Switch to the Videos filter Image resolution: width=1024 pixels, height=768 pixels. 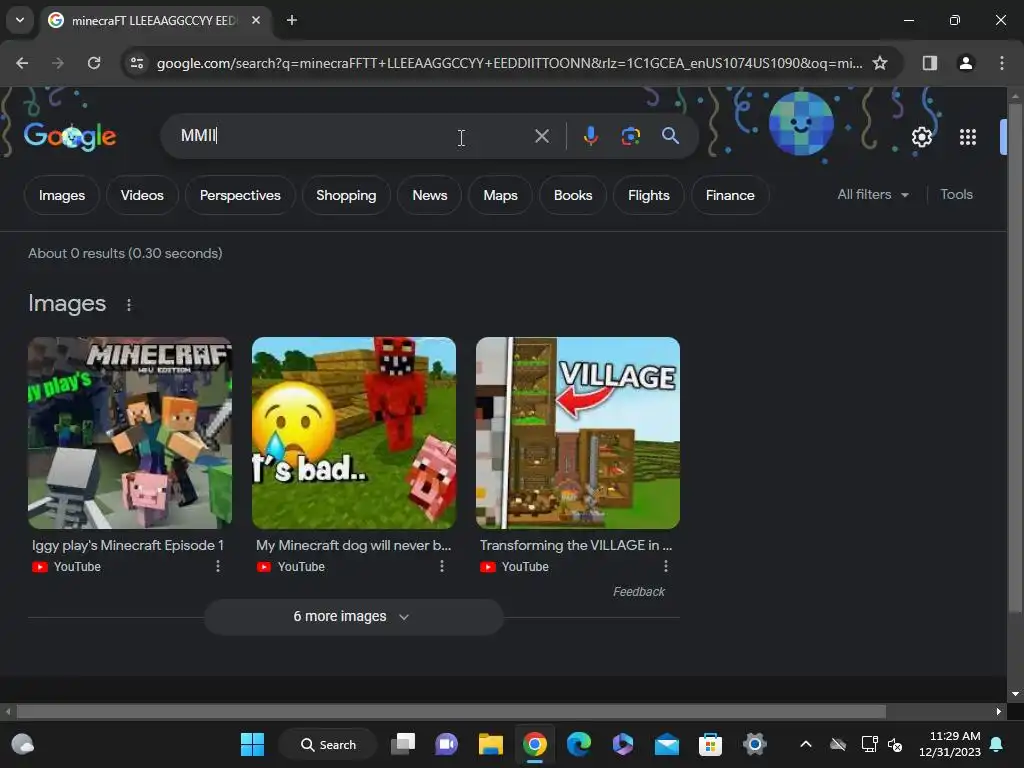click(x=142, y=195)
